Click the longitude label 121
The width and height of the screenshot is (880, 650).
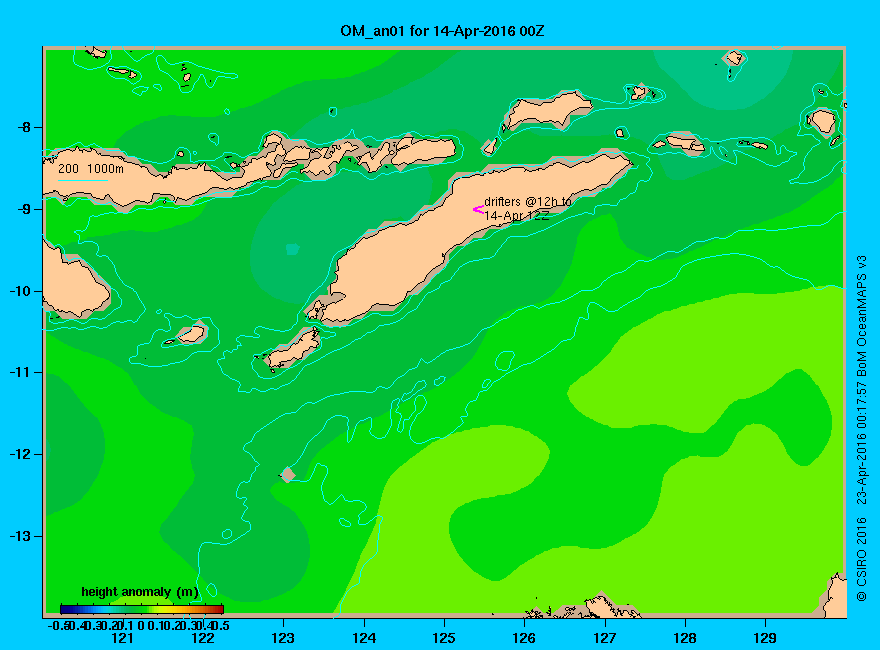pyautogui.click(x=122, y=638)
